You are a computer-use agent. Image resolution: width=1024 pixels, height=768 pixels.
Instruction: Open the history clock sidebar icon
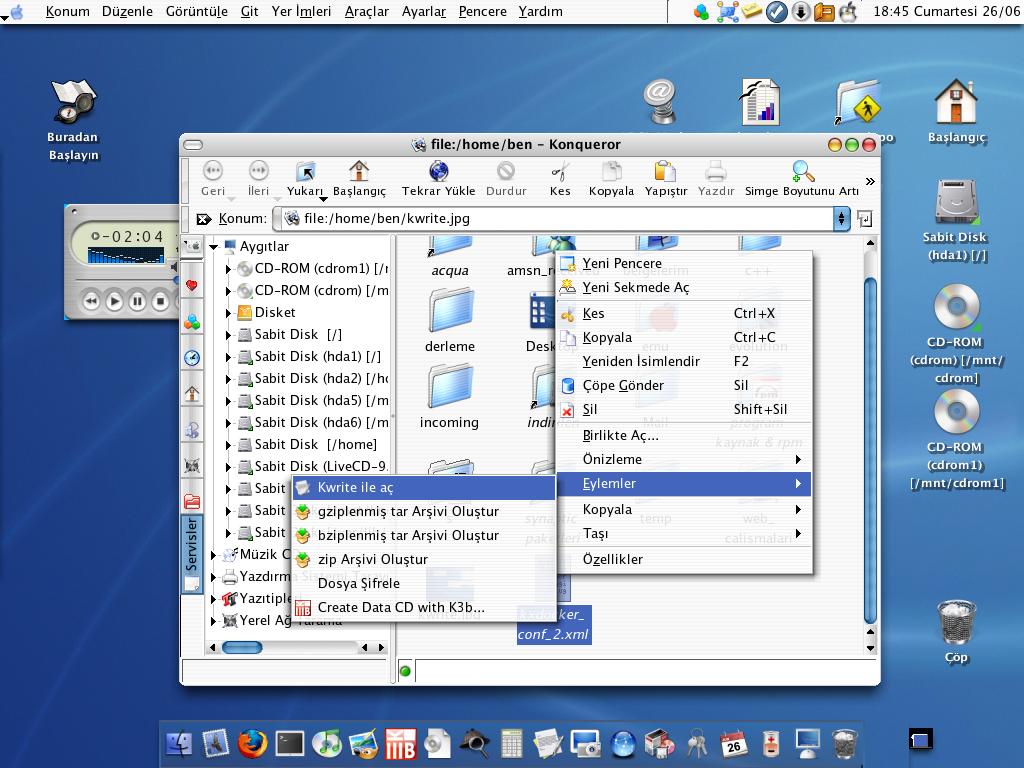(192, 358)
